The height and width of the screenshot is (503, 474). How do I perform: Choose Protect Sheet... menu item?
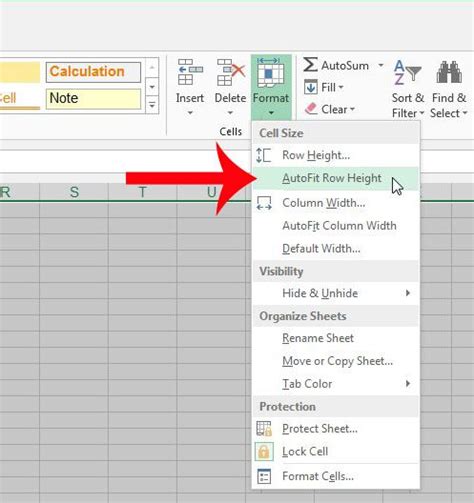tap(335, 429)
